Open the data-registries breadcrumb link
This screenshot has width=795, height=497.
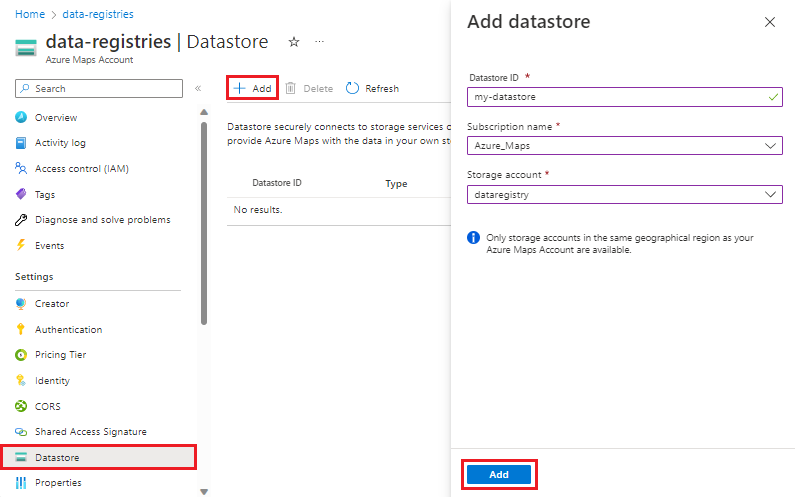click(x=98, y=14)
